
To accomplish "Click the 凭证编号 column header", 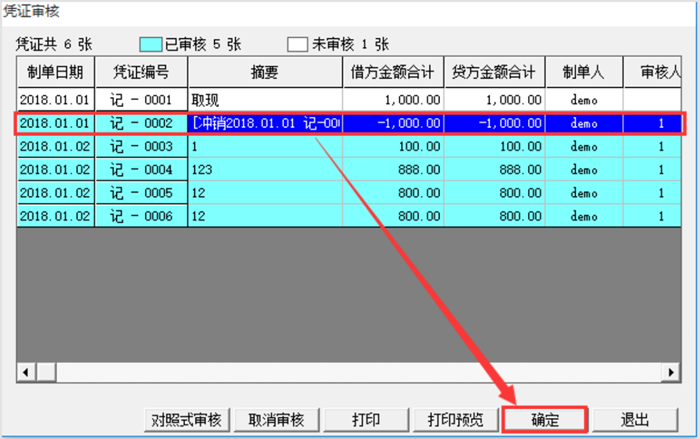I will coord(141,72).
